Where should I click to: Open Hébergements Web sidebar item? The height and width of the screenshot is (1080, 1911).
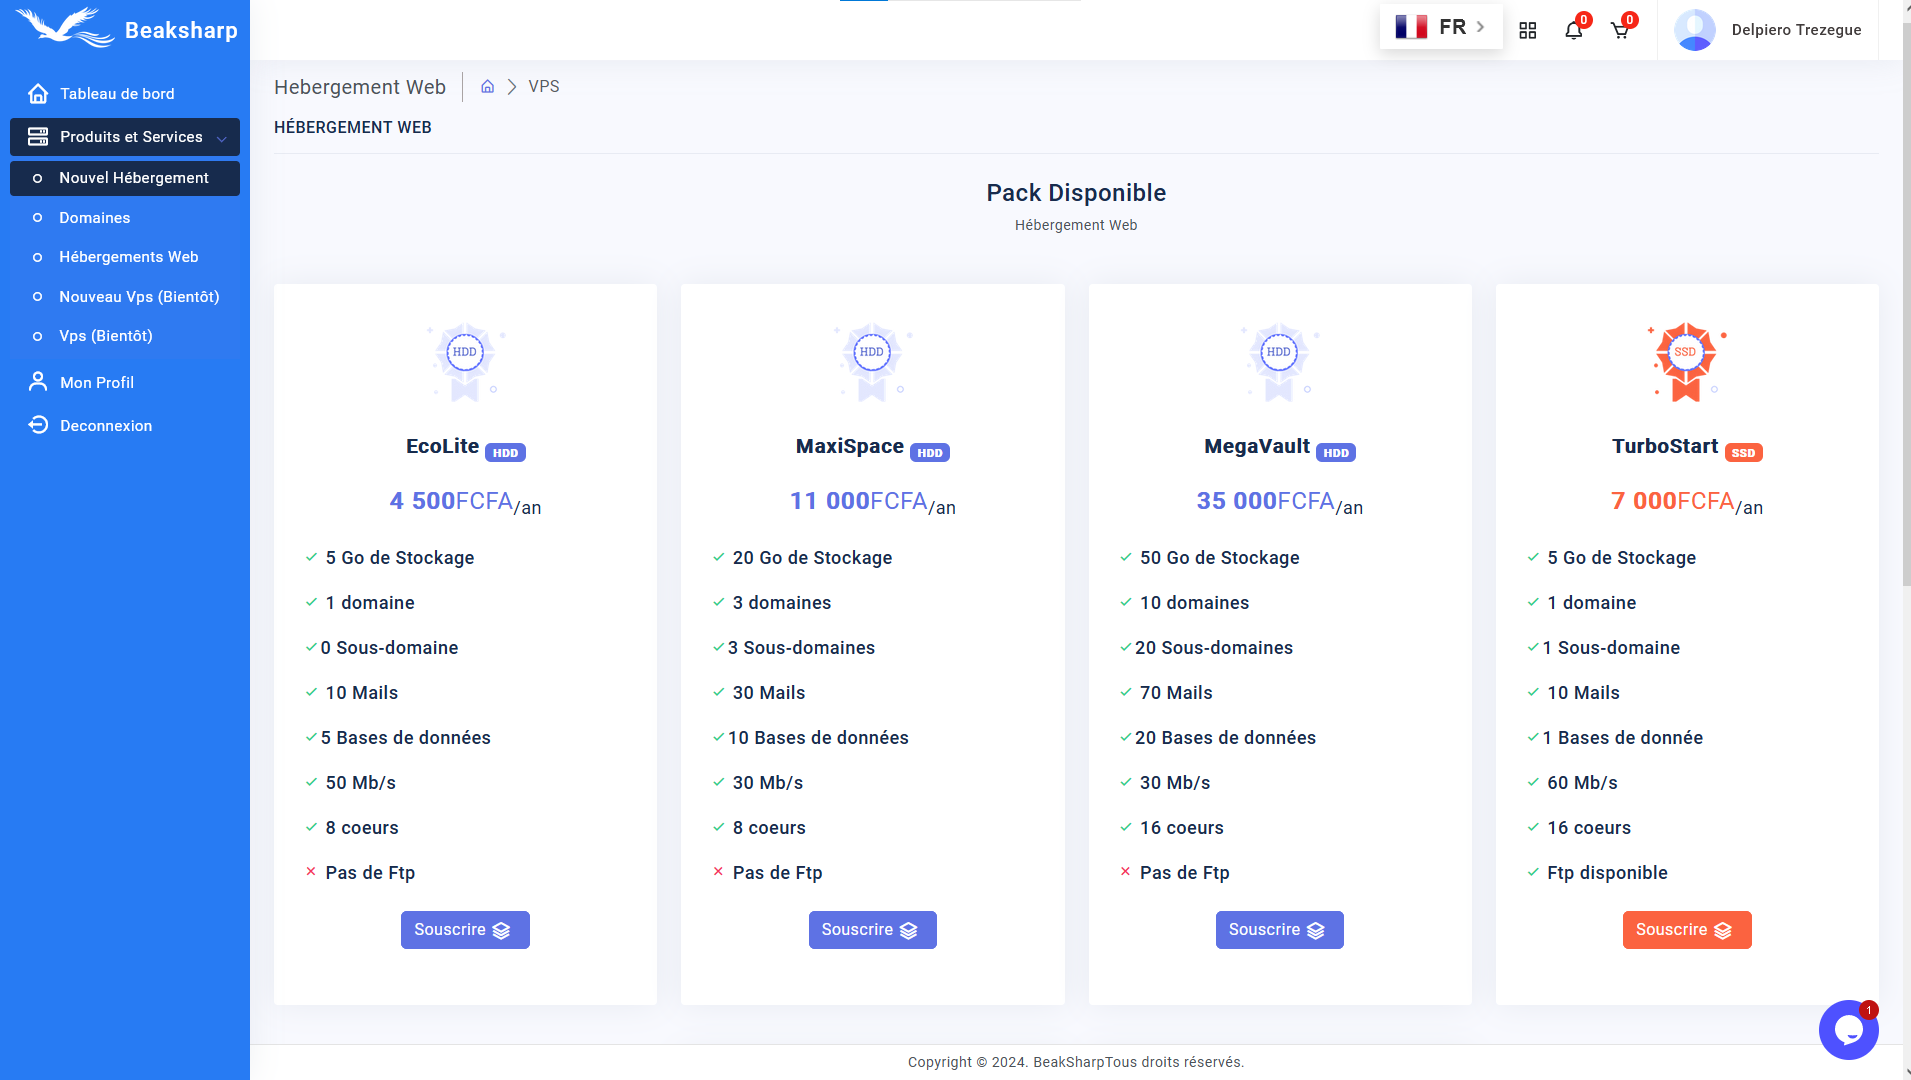128,257
